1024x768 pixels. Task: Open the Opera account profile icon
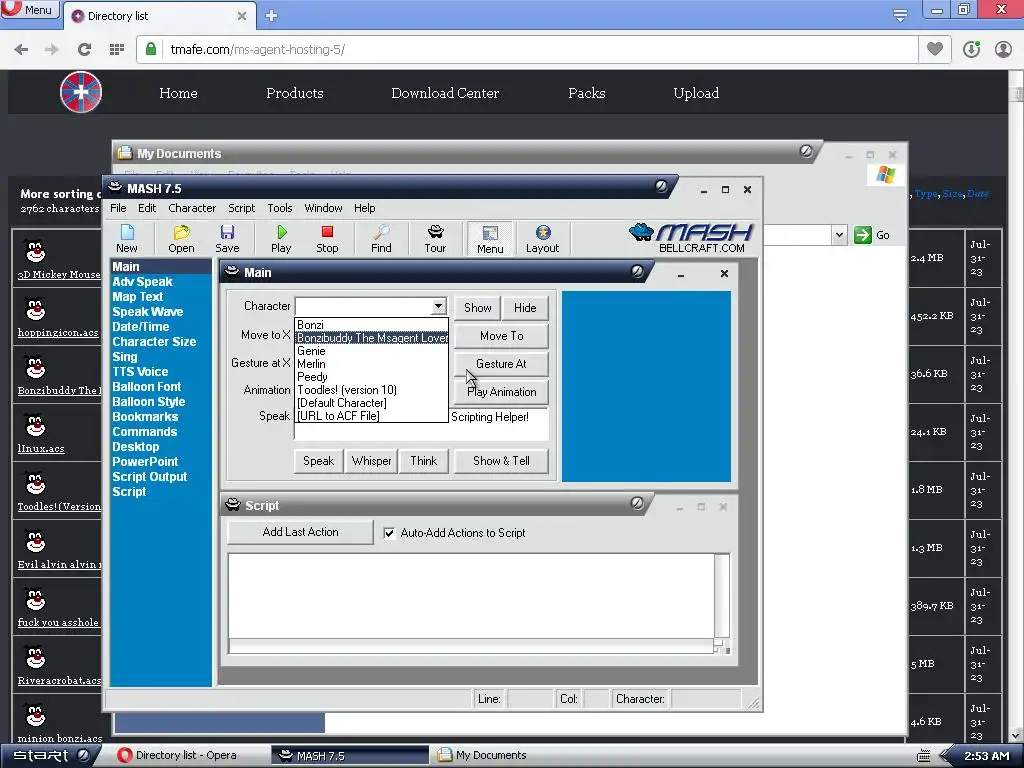1003,49
